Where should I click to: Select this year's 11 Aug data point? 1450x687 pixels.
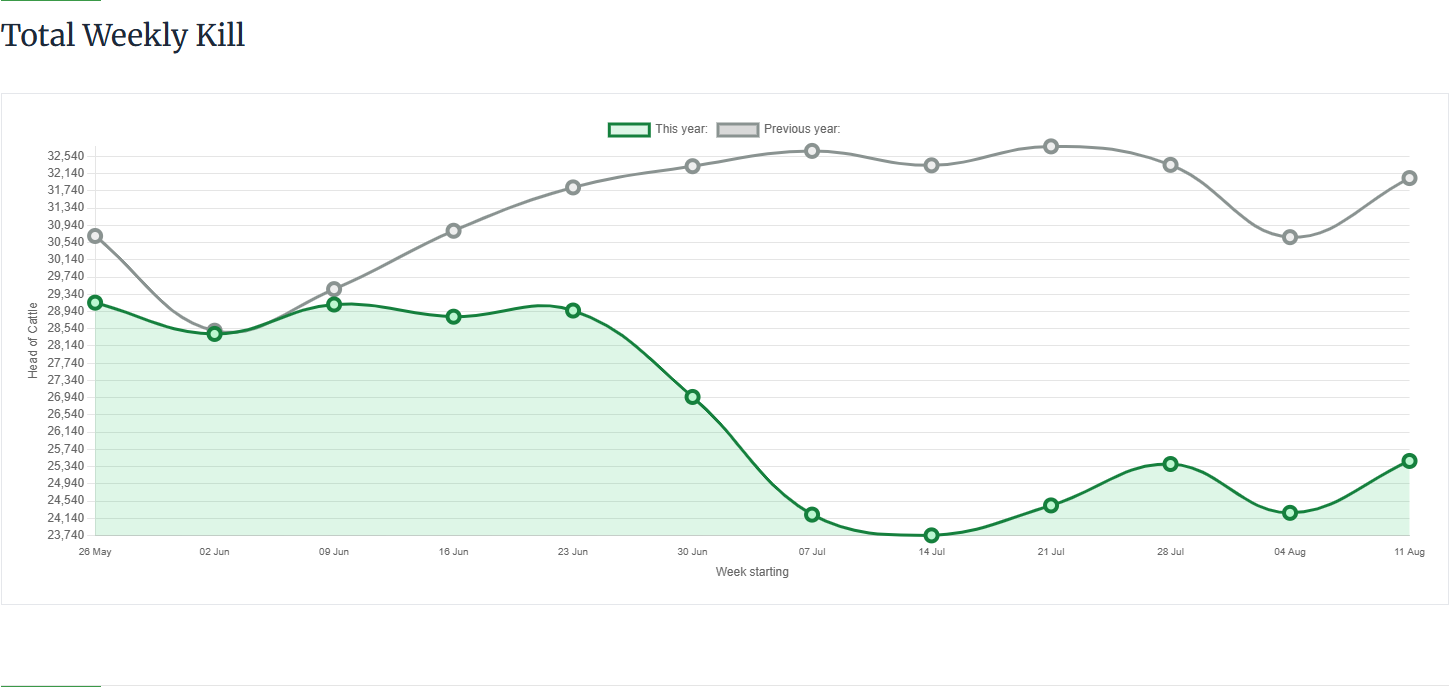[1409, 461]
